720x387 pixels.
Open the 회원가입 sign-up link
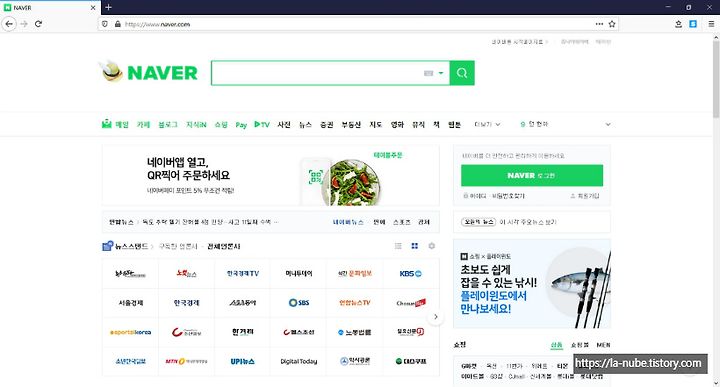pyautogui.click(x=585, y=196)
